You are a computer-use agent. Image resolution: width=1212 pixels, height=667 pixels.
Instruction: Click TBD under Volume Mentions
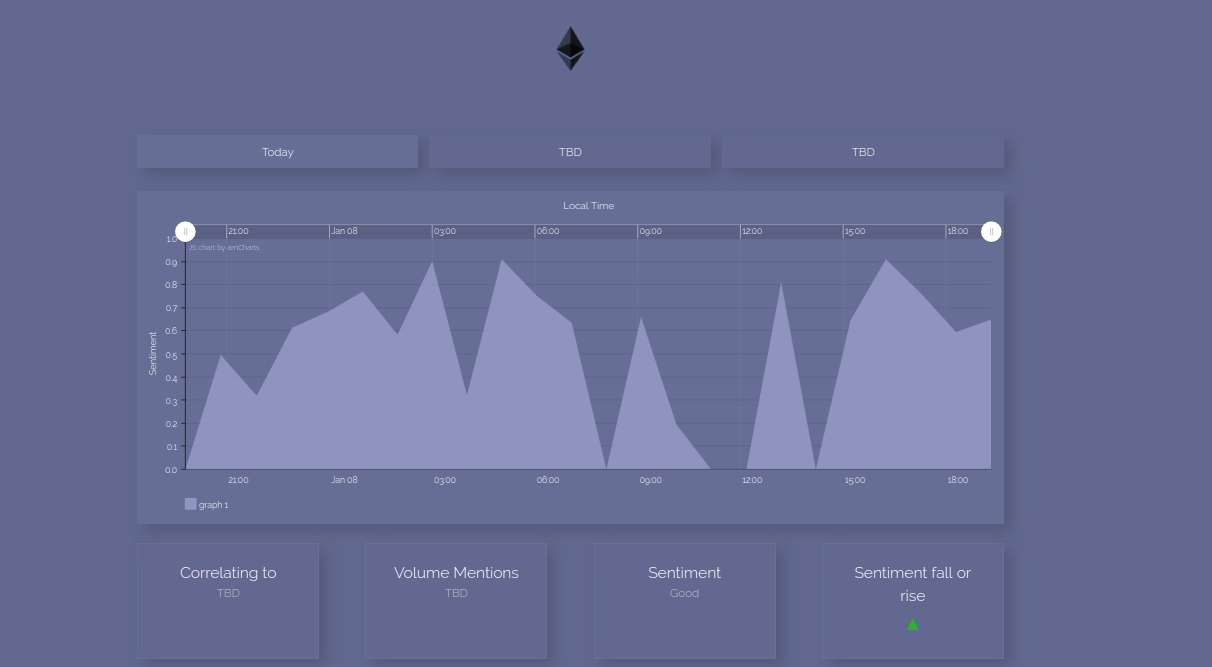coord(456,593)
